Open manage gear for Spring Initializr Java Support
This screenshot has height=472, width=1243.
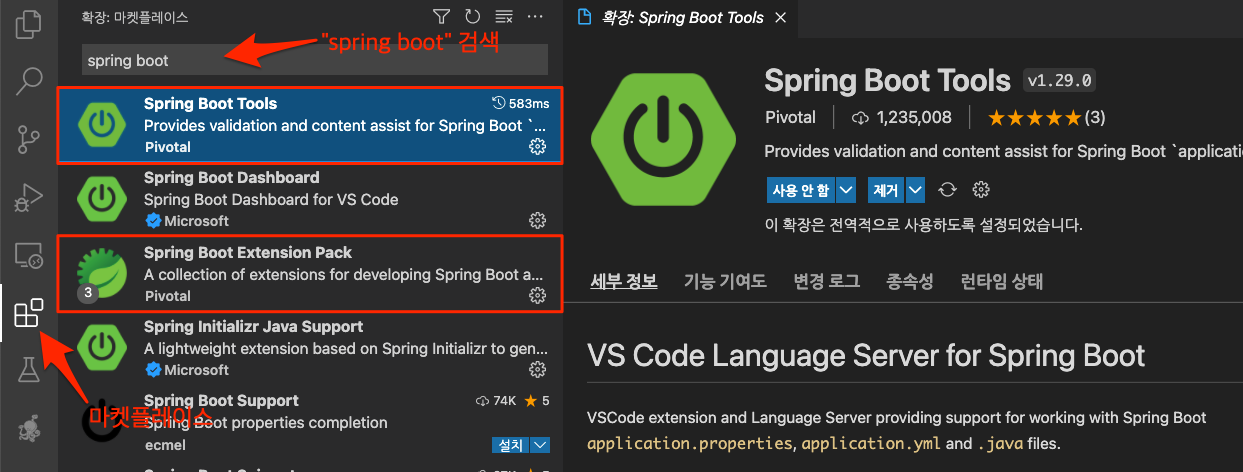(537, 370)
